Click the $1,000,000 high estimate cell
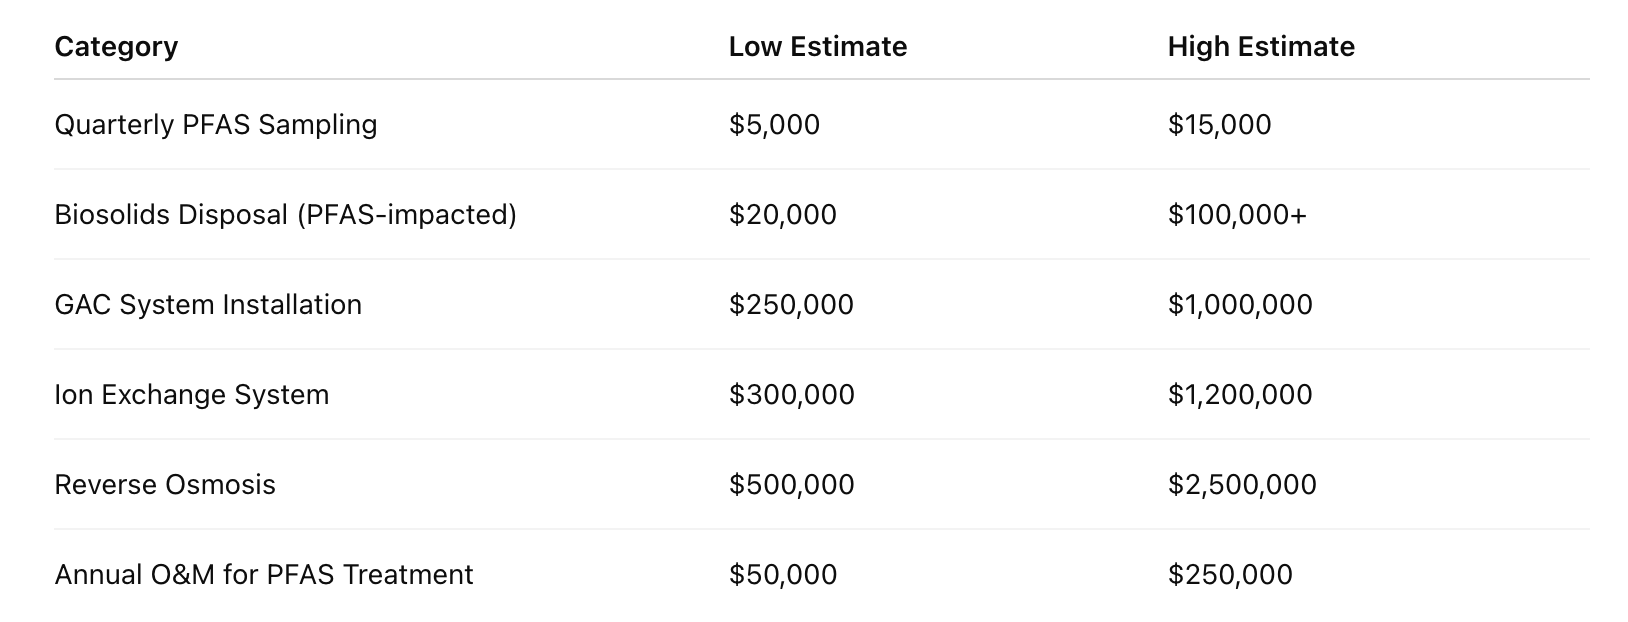 [x=1240, y=304]
